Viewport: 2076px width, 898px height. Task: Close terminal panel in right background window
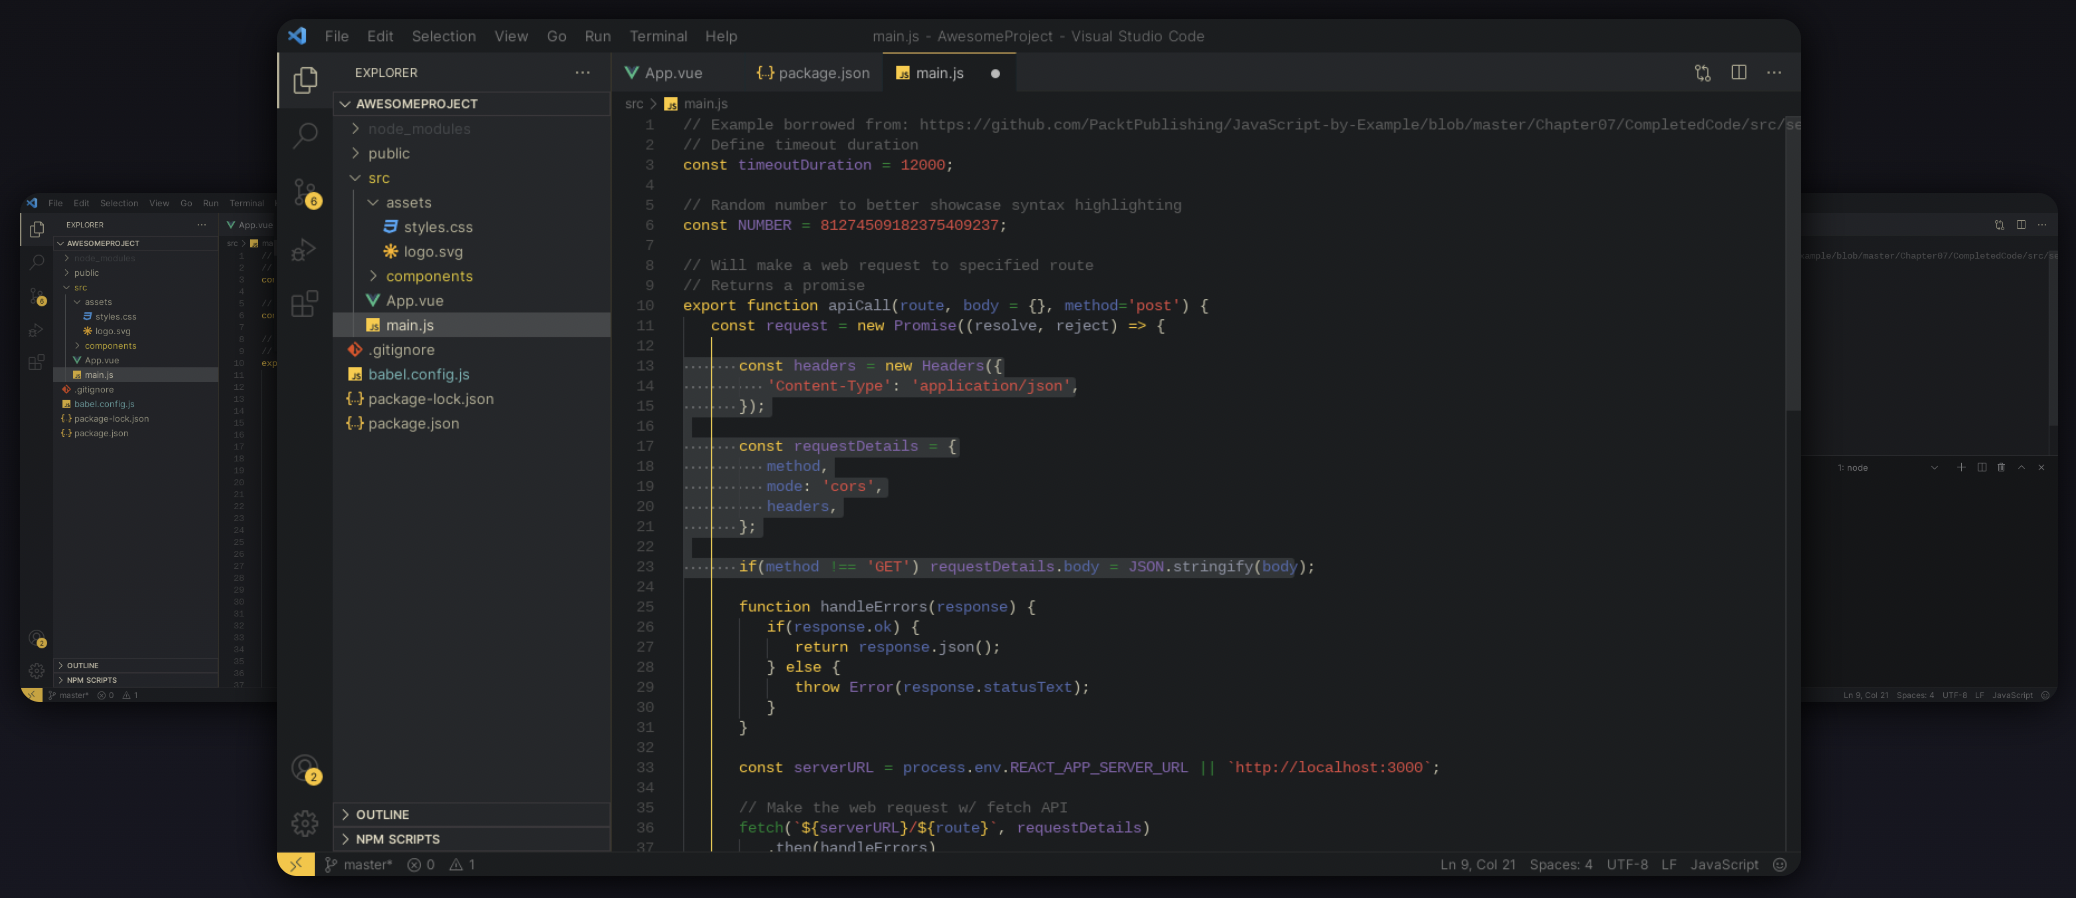point(2041,467)
